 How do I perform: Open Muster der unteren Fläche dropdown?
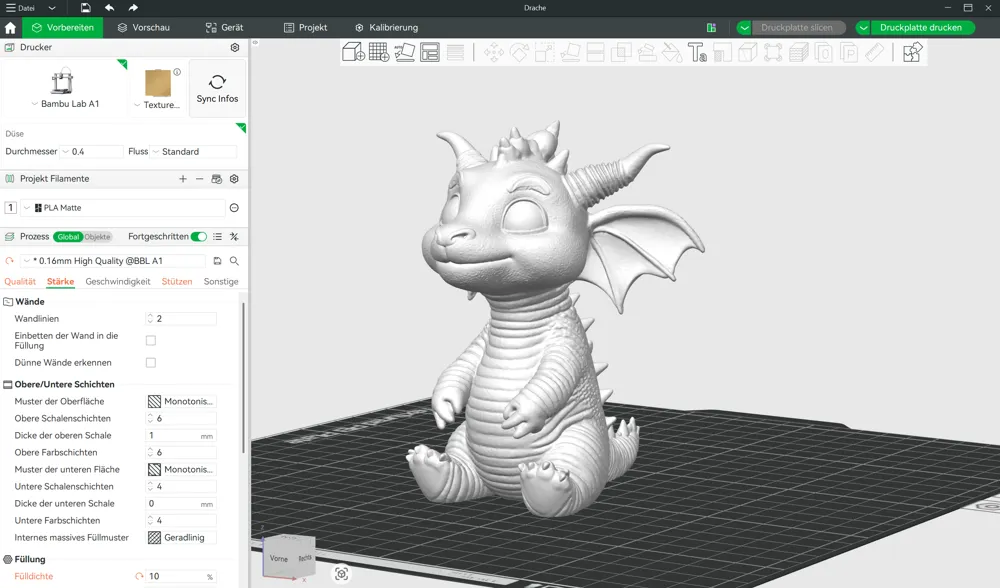[182, 469]
